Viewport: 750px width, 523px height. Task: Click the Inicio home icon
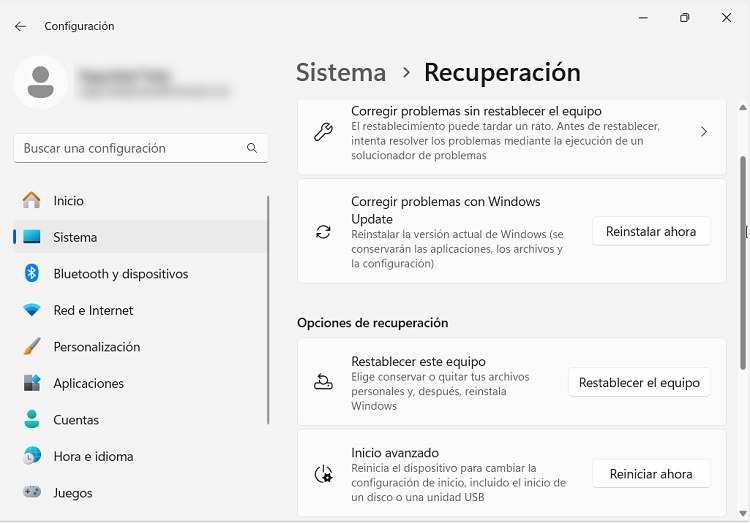click(32, 201)
